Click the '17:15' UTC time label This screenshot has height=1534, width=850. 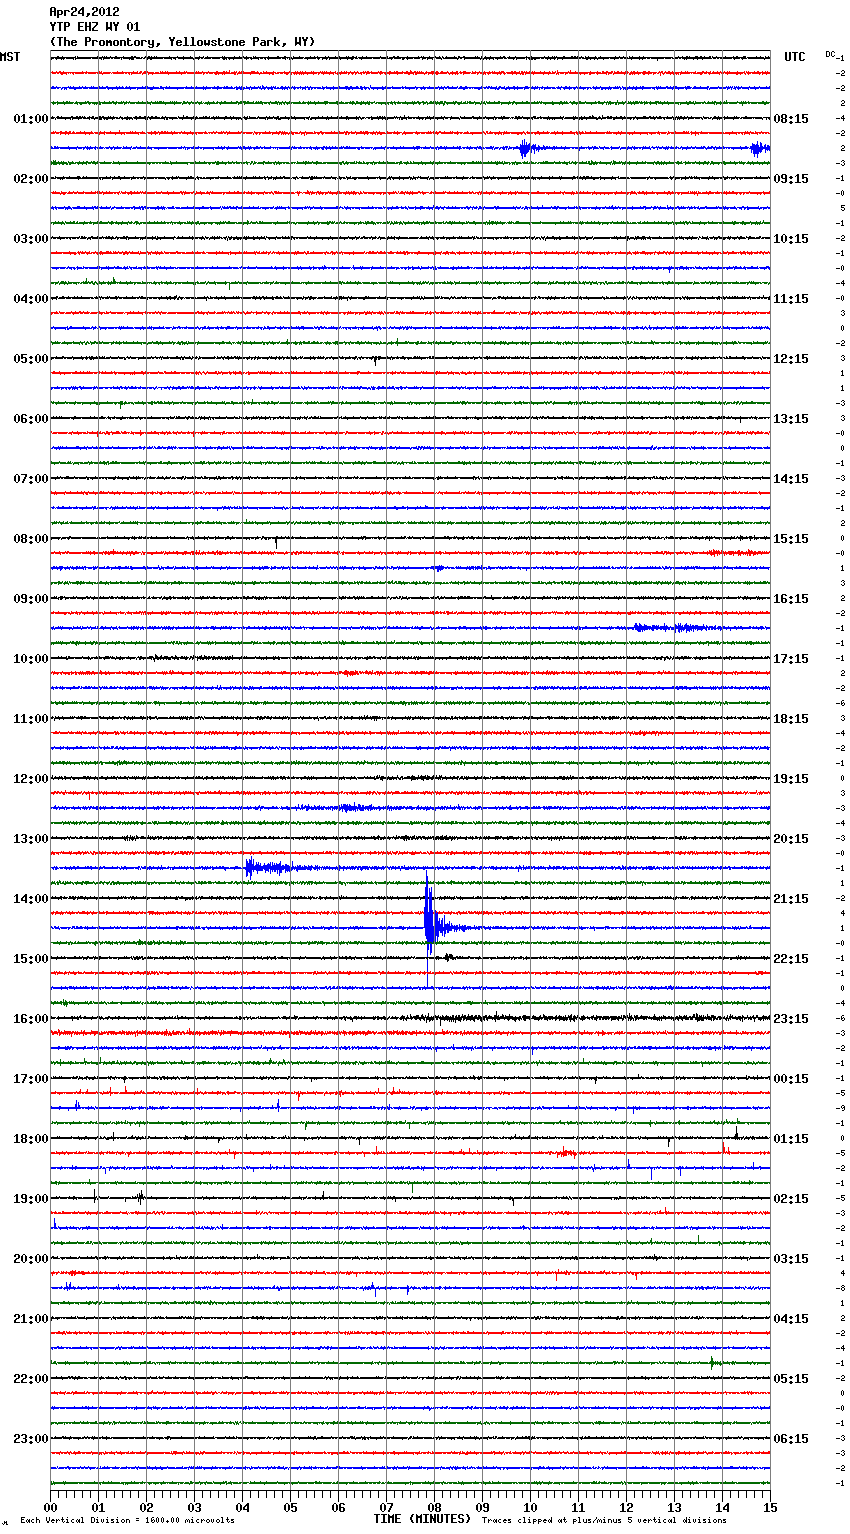(791, 659)
